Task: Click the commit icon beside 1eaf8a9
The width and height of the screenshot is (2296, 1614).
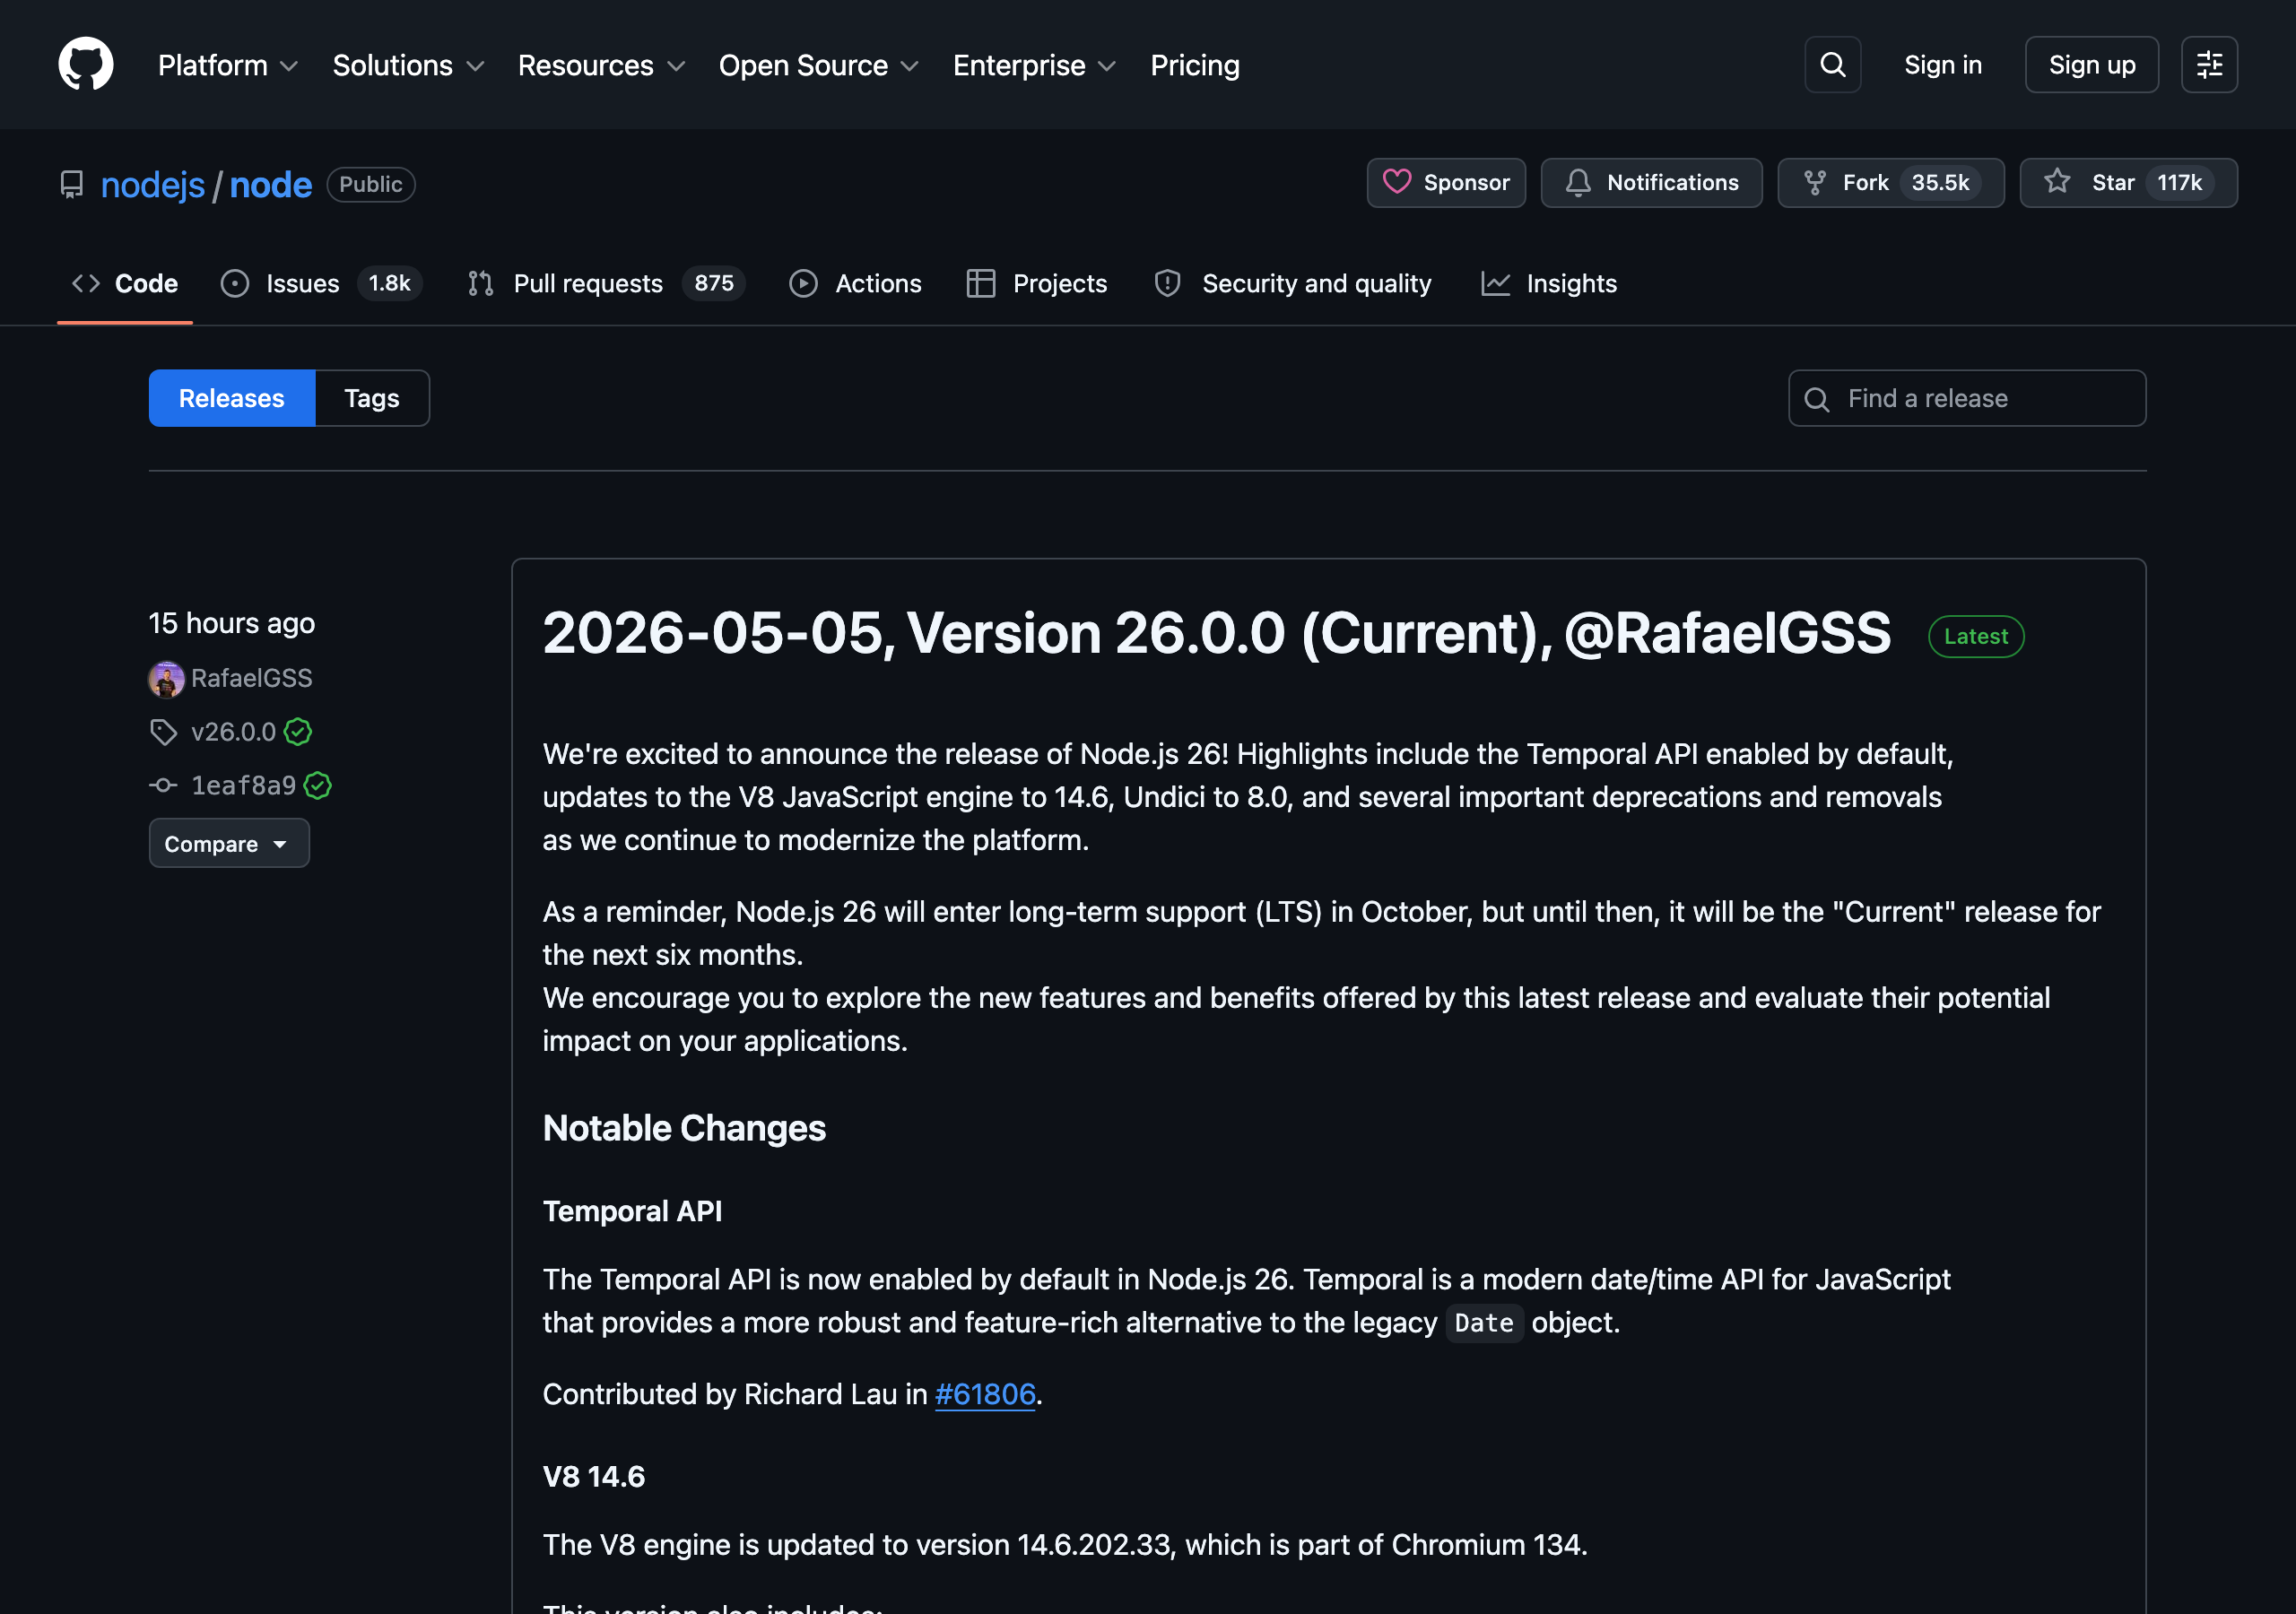Action: point(163,786)
